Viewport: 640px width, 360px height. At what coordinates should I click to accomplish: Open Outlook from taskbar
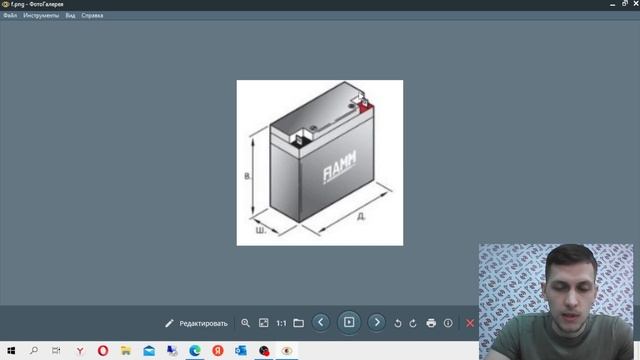coord(241,351)
